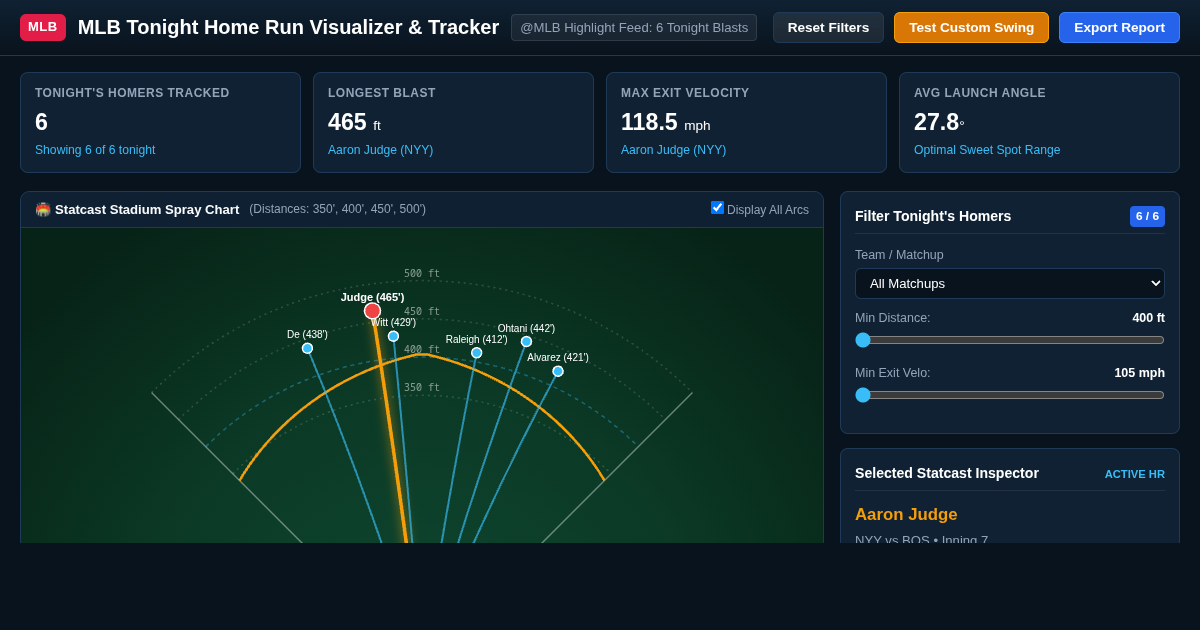
Task: Select Judge (465') home run marker
Action: (372, 311)
